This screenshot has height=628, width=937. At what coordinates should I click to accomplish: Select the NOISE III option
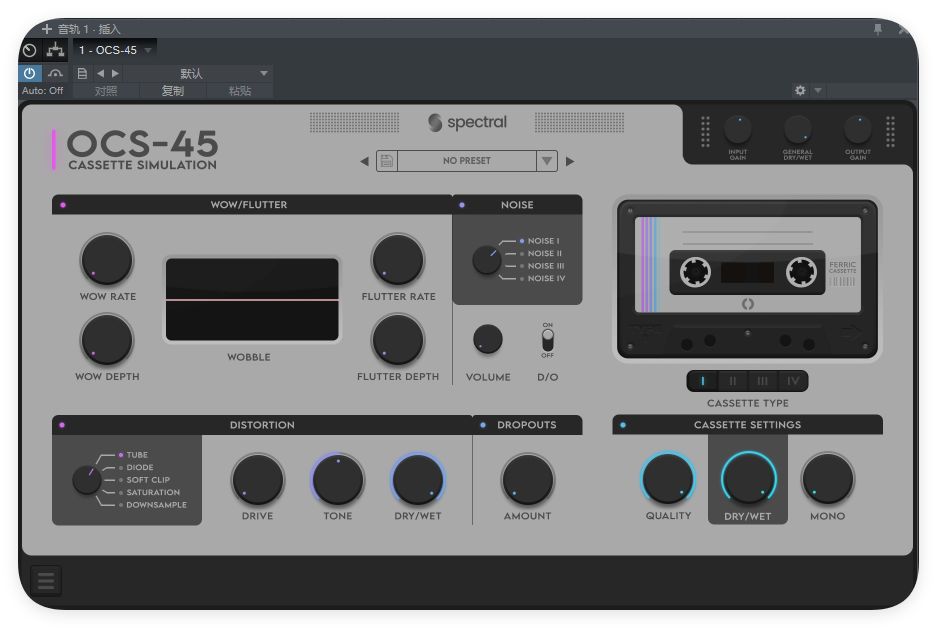pyautogui.click(x=542, y=266)
